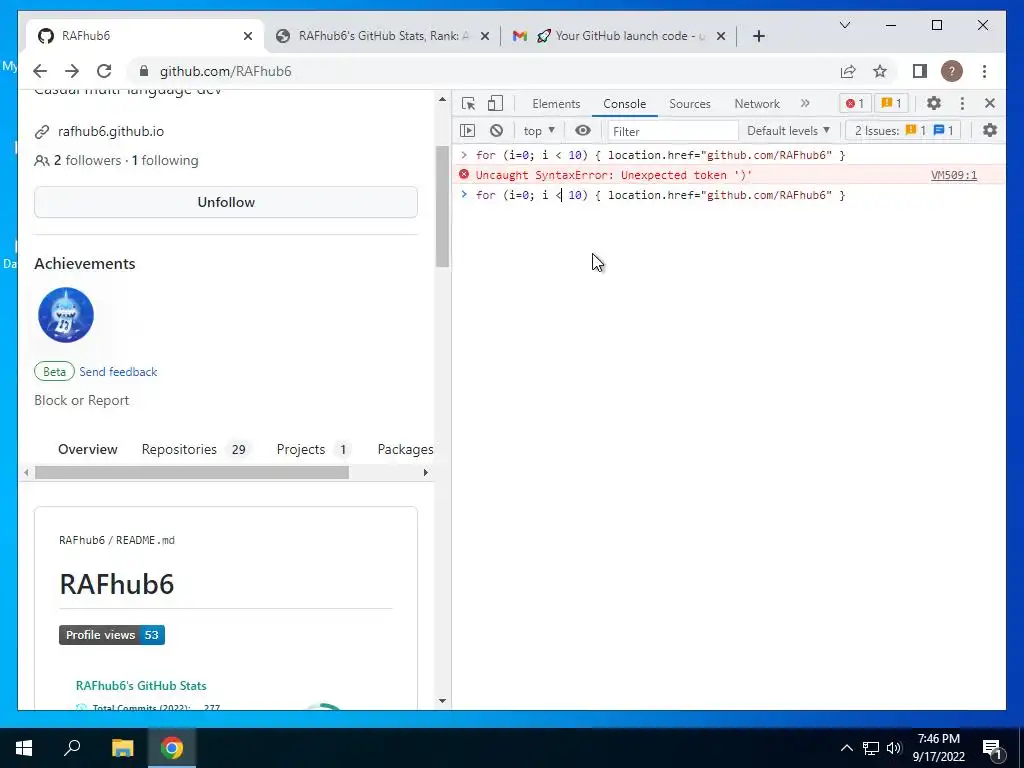Click Block or Report
Viewport: 1024px width, 768px height.
(x=82, y=400)
